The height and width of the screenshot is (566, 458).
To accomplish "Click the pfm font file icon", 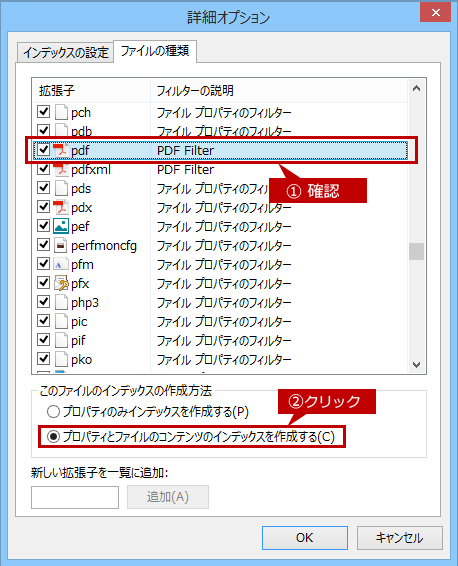I will click(61, 264).
